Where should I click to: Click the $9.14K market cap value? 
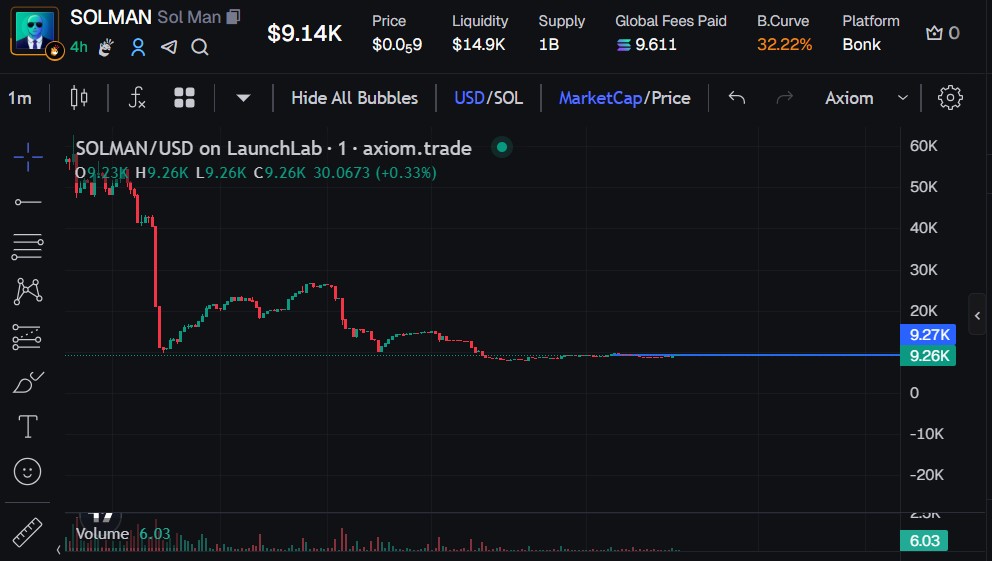[x=304, y=33]
